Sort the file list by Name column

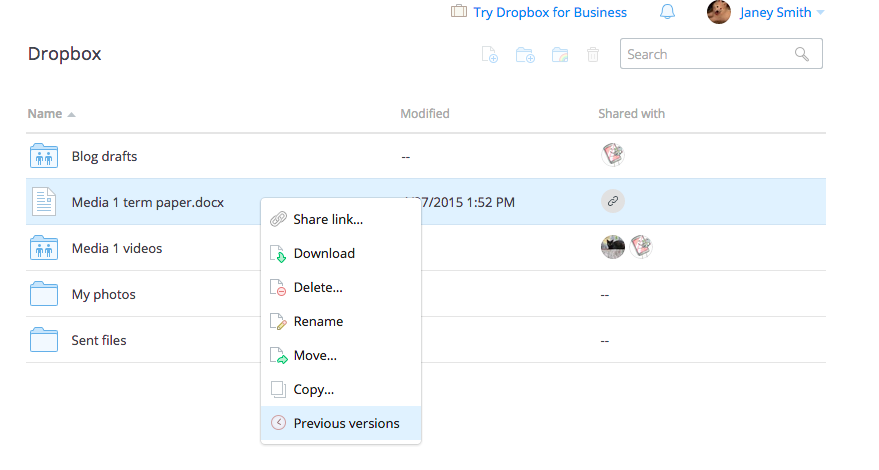(x=45, y=114)
